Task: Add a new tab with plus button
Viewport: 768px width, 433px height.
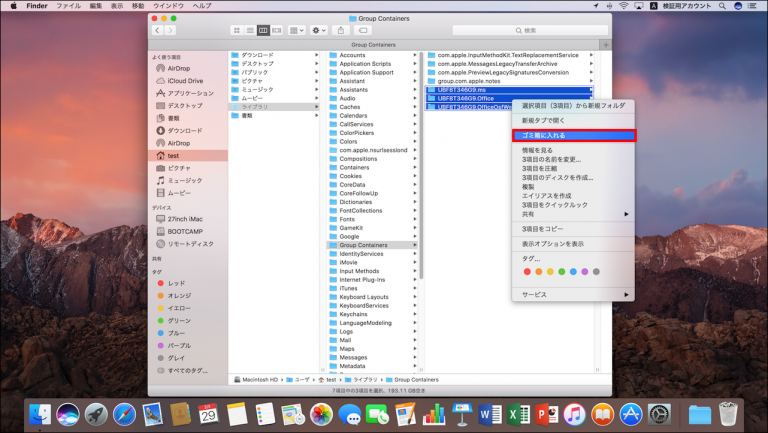Action: (606, 45)
